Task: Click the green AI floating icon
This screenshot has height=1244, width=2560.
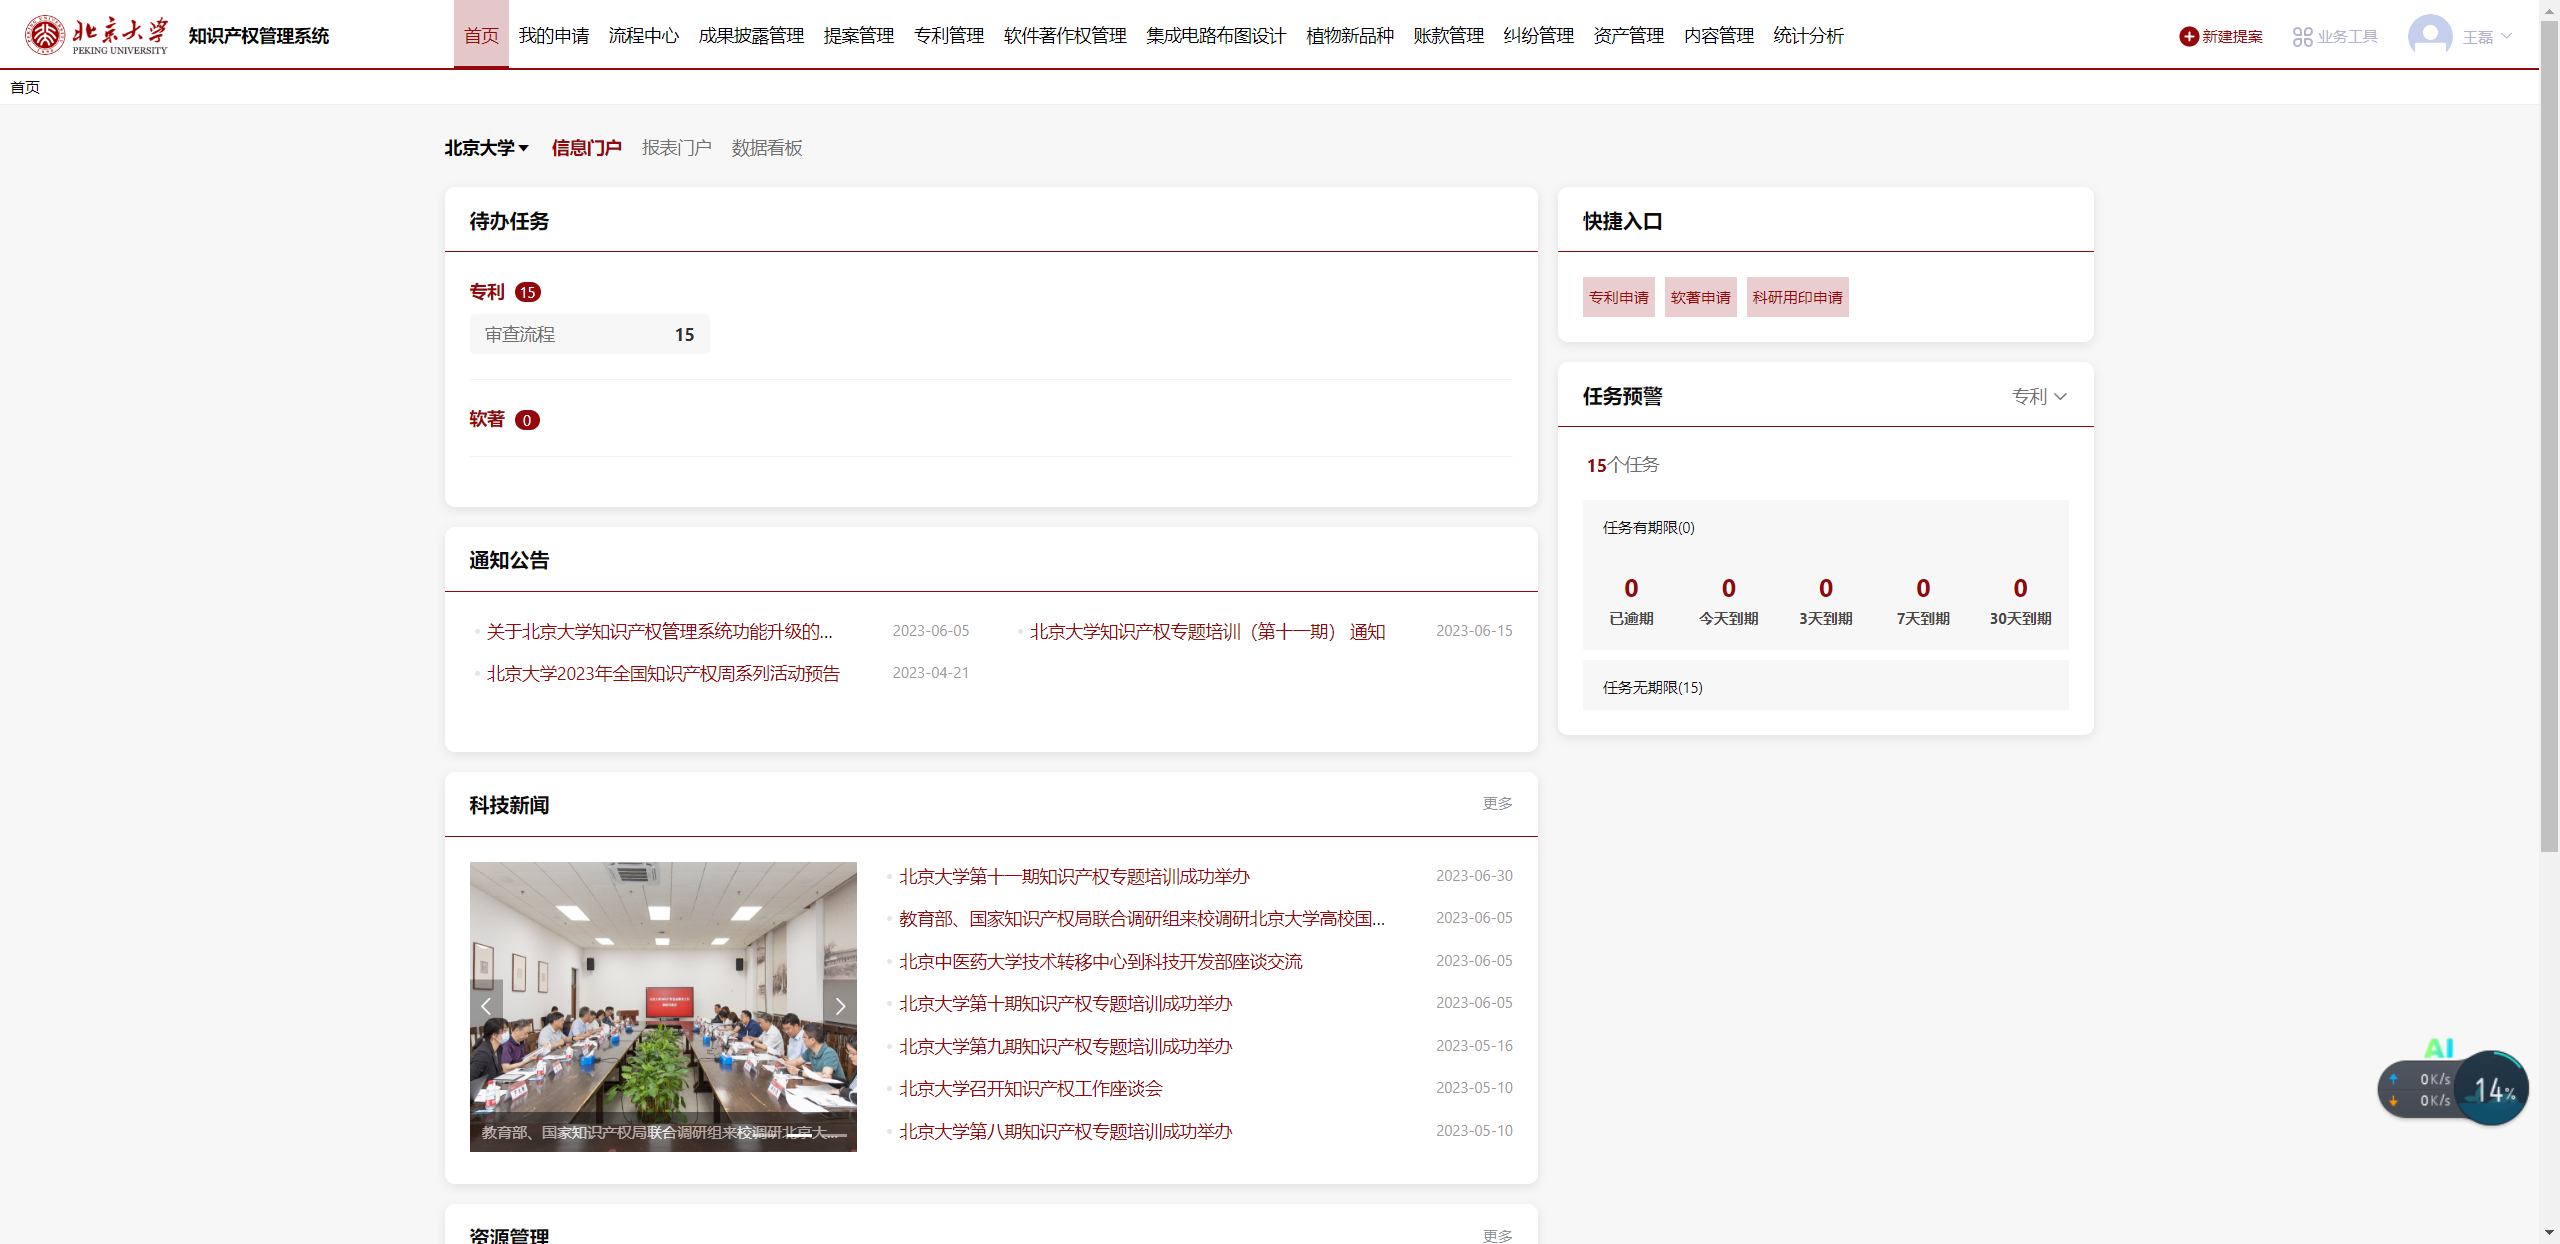Action: click(x=2439, y=1047)
